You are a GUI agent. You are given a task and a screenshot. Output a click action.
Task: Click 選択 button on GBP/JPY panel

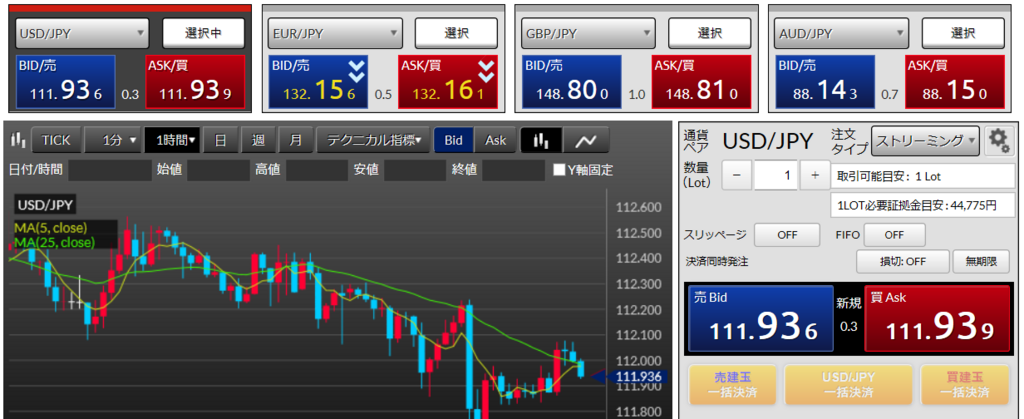tap(709, 33)
